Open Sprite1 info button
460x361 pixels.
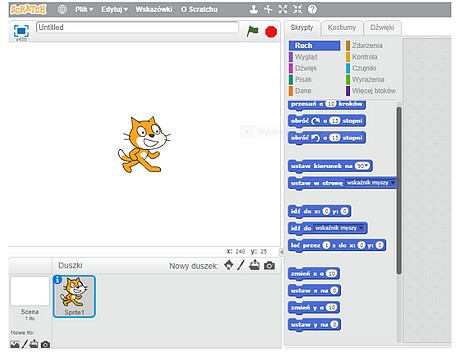pyautogui.click(x=57, y=279)
